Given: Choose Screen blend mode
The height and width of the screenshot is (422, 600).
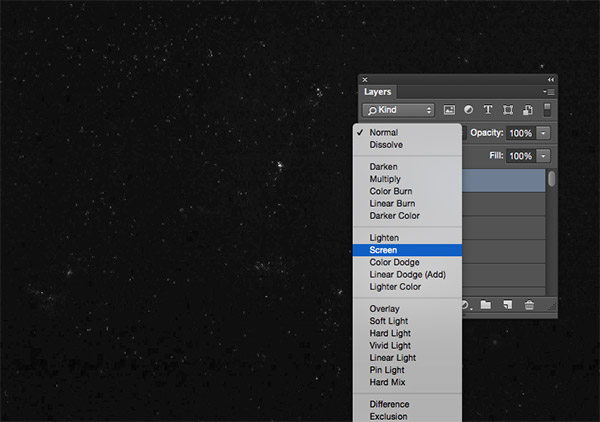Looking at the screenshot, I should (x=384, y=250).
